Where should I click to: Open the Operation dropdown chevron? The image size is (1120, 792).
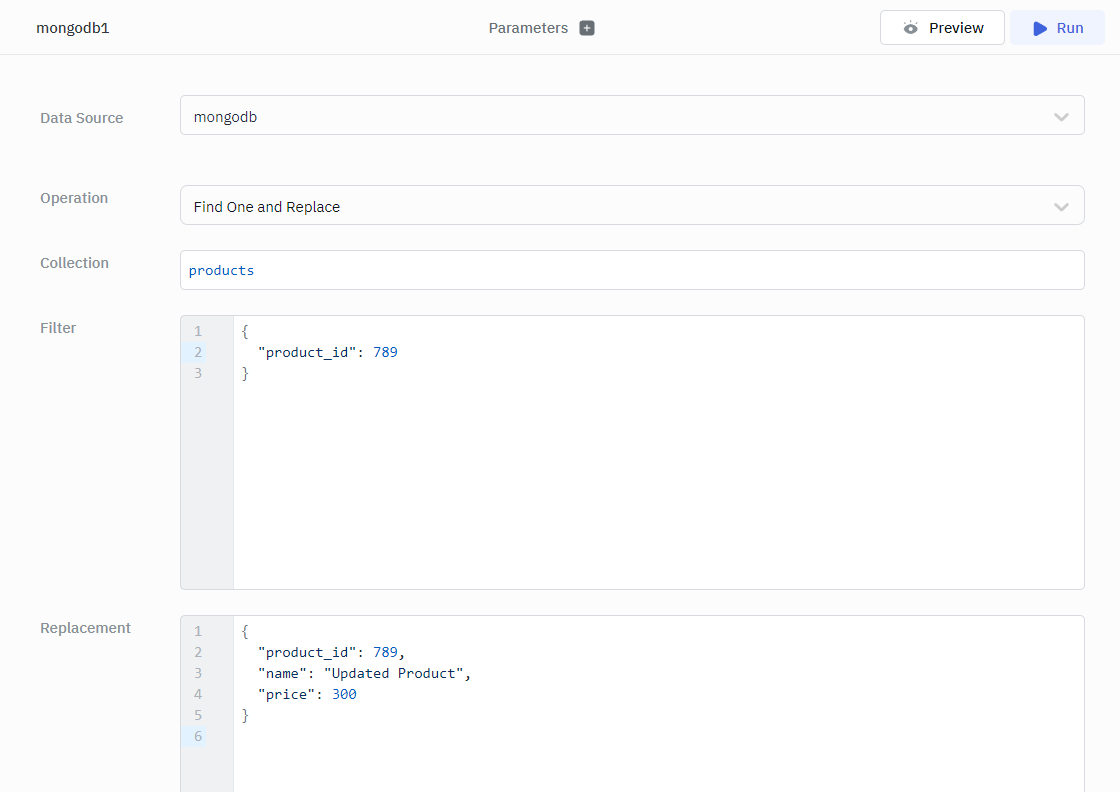[1061, 207]
